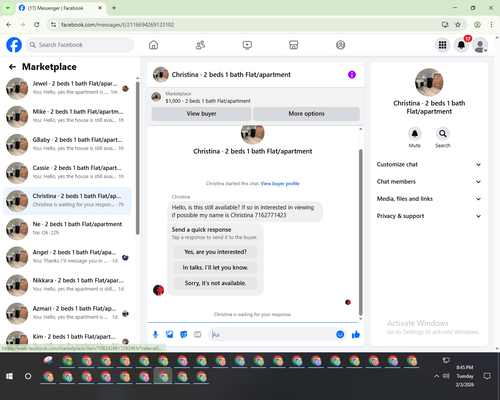
Task: Open the GBaby conversation
Action: (x=68, y=145)
